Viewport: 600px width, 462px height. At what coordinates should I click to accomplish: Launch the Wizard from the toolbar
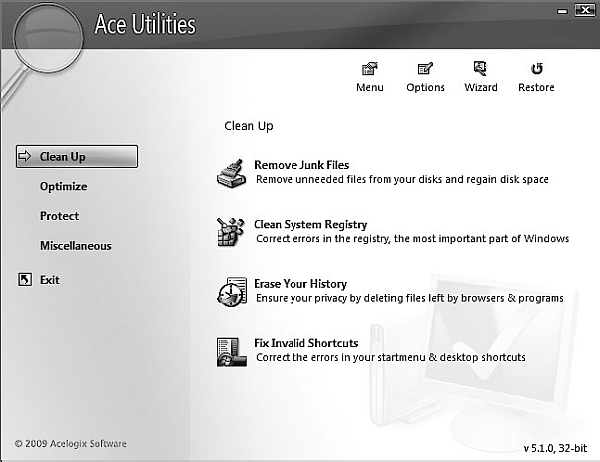coord(480,70)
